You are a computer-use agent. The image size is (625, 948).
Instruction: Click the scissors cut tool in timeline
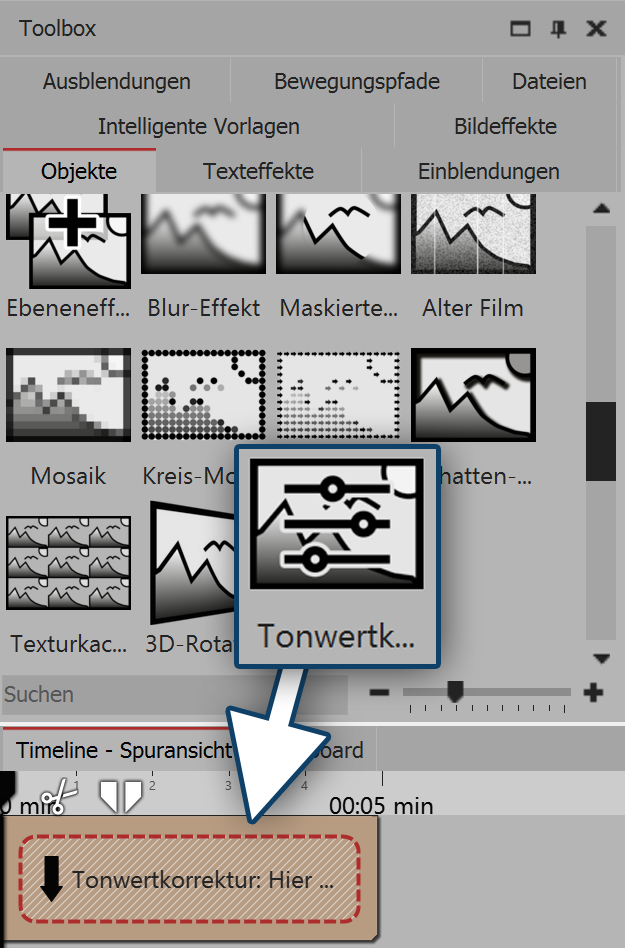coord(59,796)
